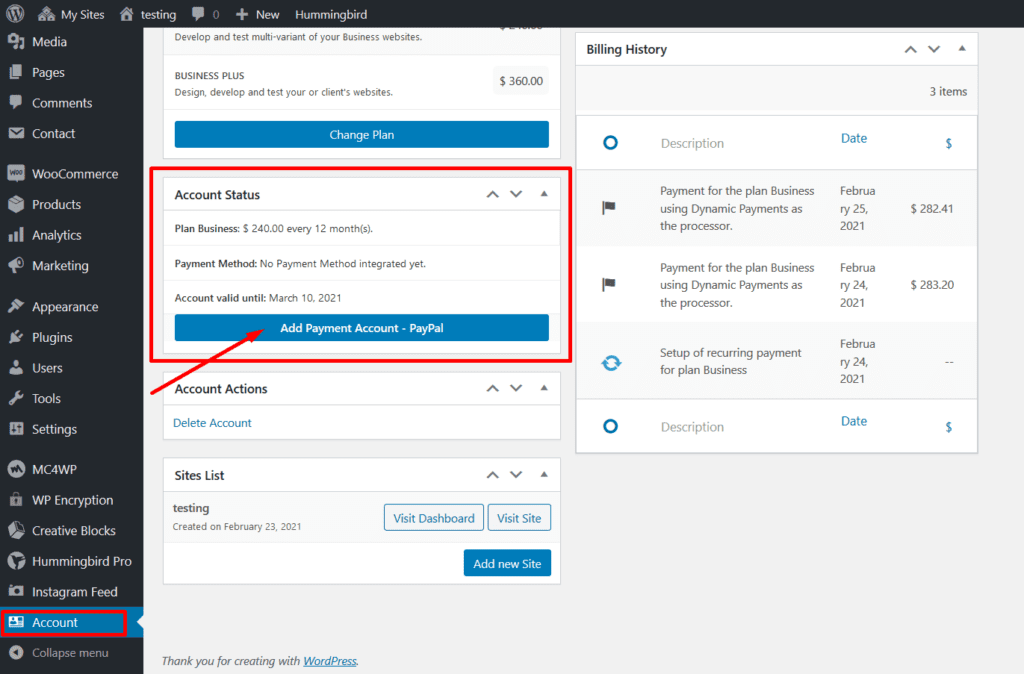Move Sites List panel up
The height and width of the screenshot is (674, 1024).
click(493, 475)
